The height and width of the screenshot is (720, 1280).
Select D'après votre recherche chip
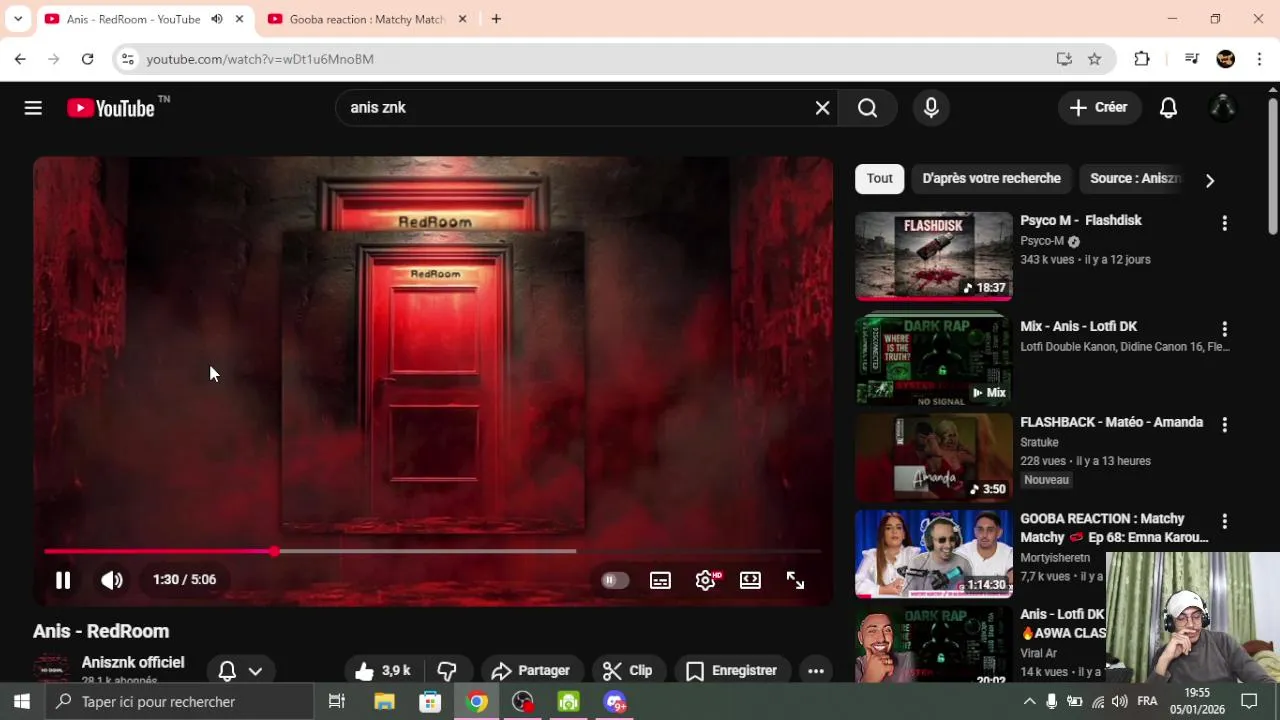pyautogui.click(x=991, y=179)
